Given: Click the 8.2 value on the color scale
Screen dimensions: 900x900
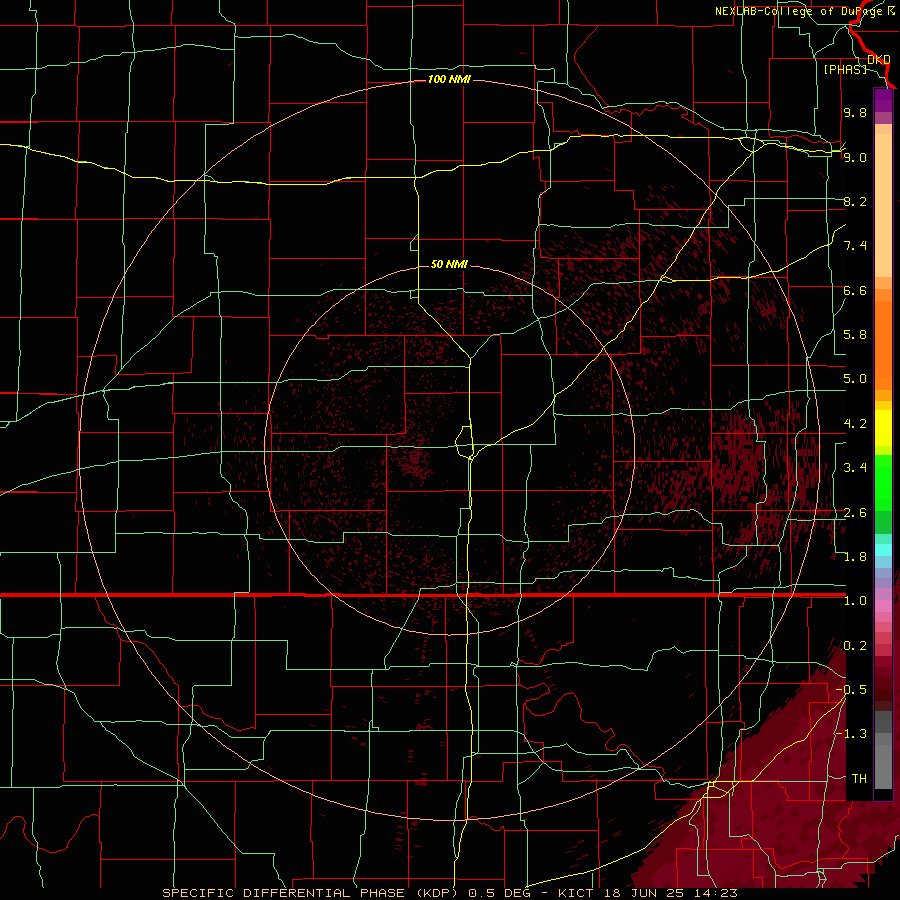Looking at the screenshot, I should (855, 201).
